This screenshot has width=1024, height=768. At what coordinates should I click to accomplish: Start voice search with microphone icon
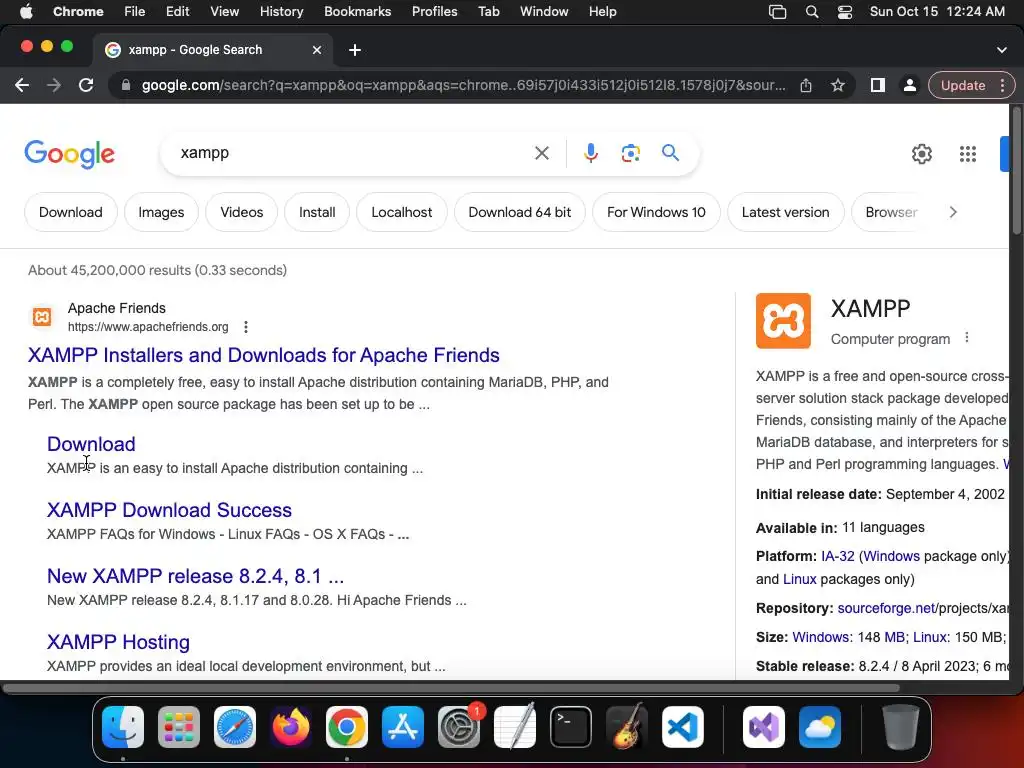pyautogui.click(x=590, y=153)
